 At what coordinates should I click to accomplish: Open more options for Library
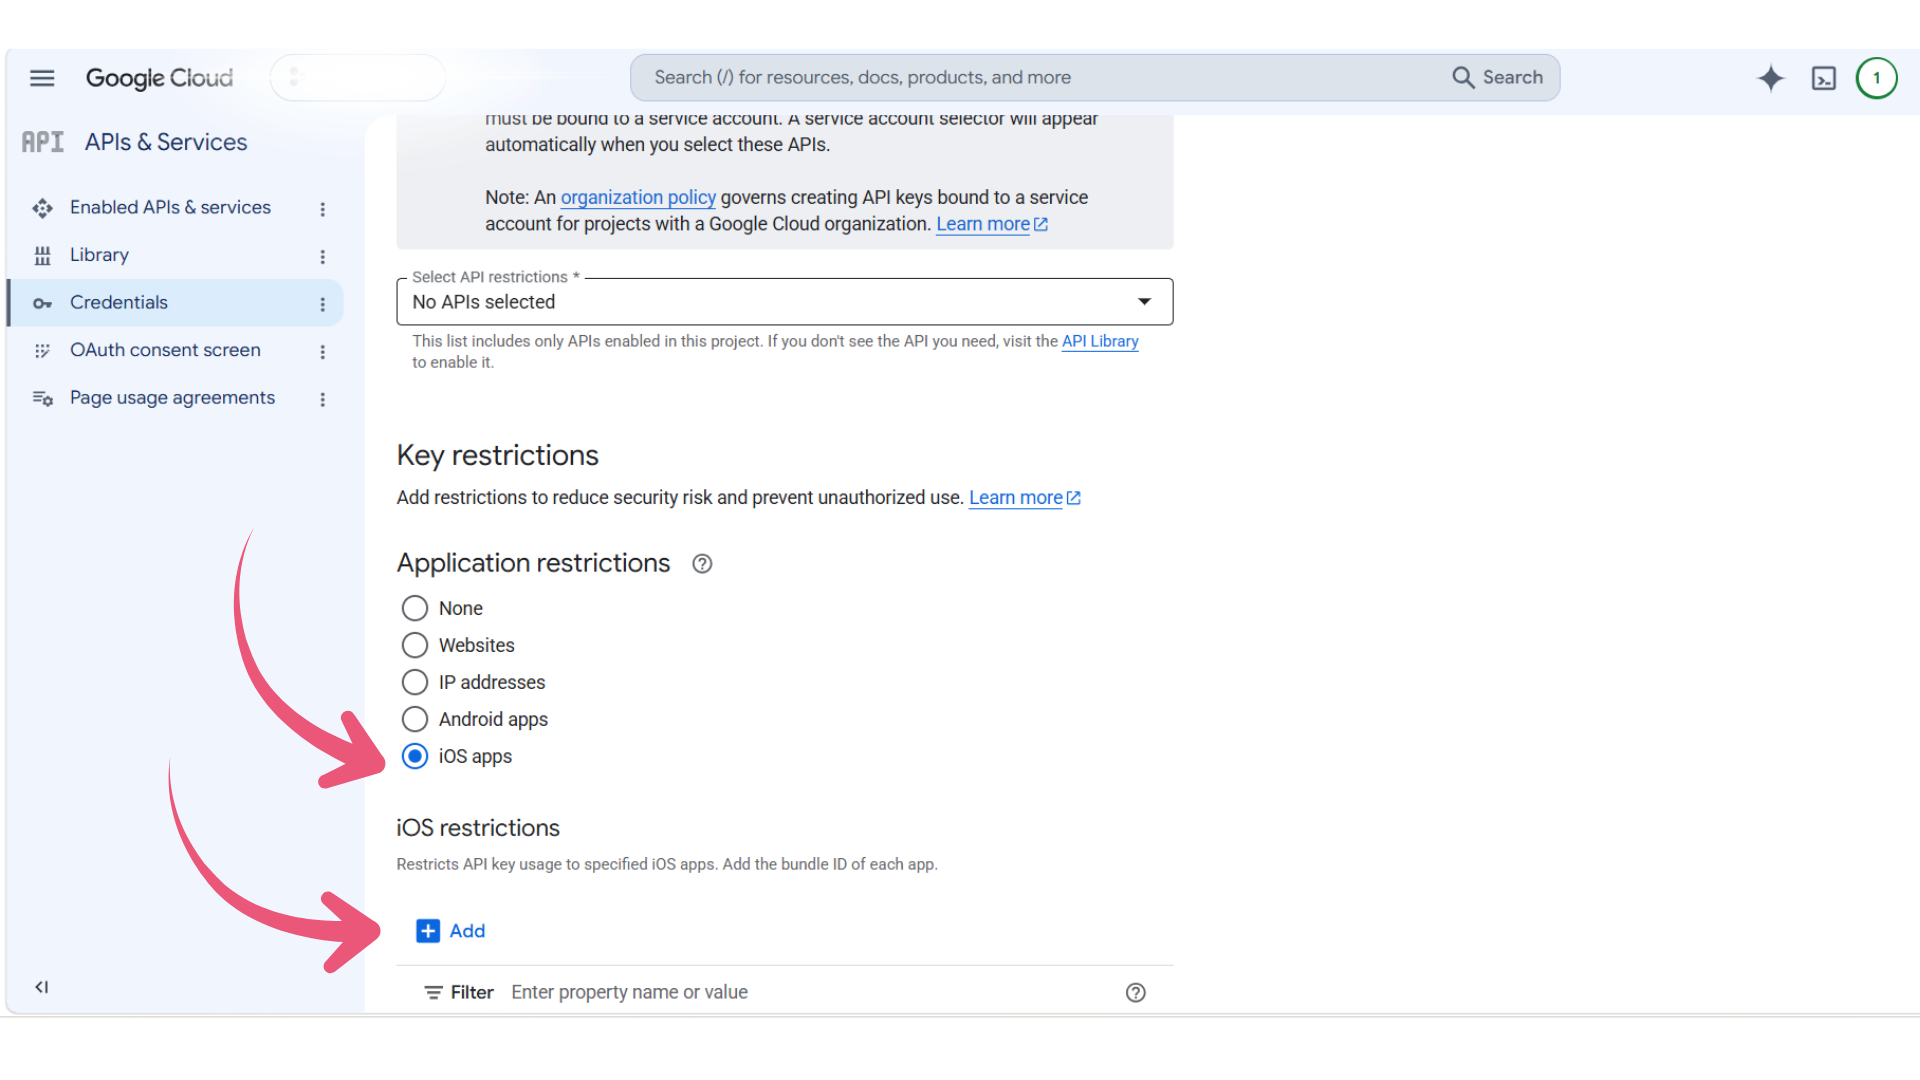(x=322, y=257)
